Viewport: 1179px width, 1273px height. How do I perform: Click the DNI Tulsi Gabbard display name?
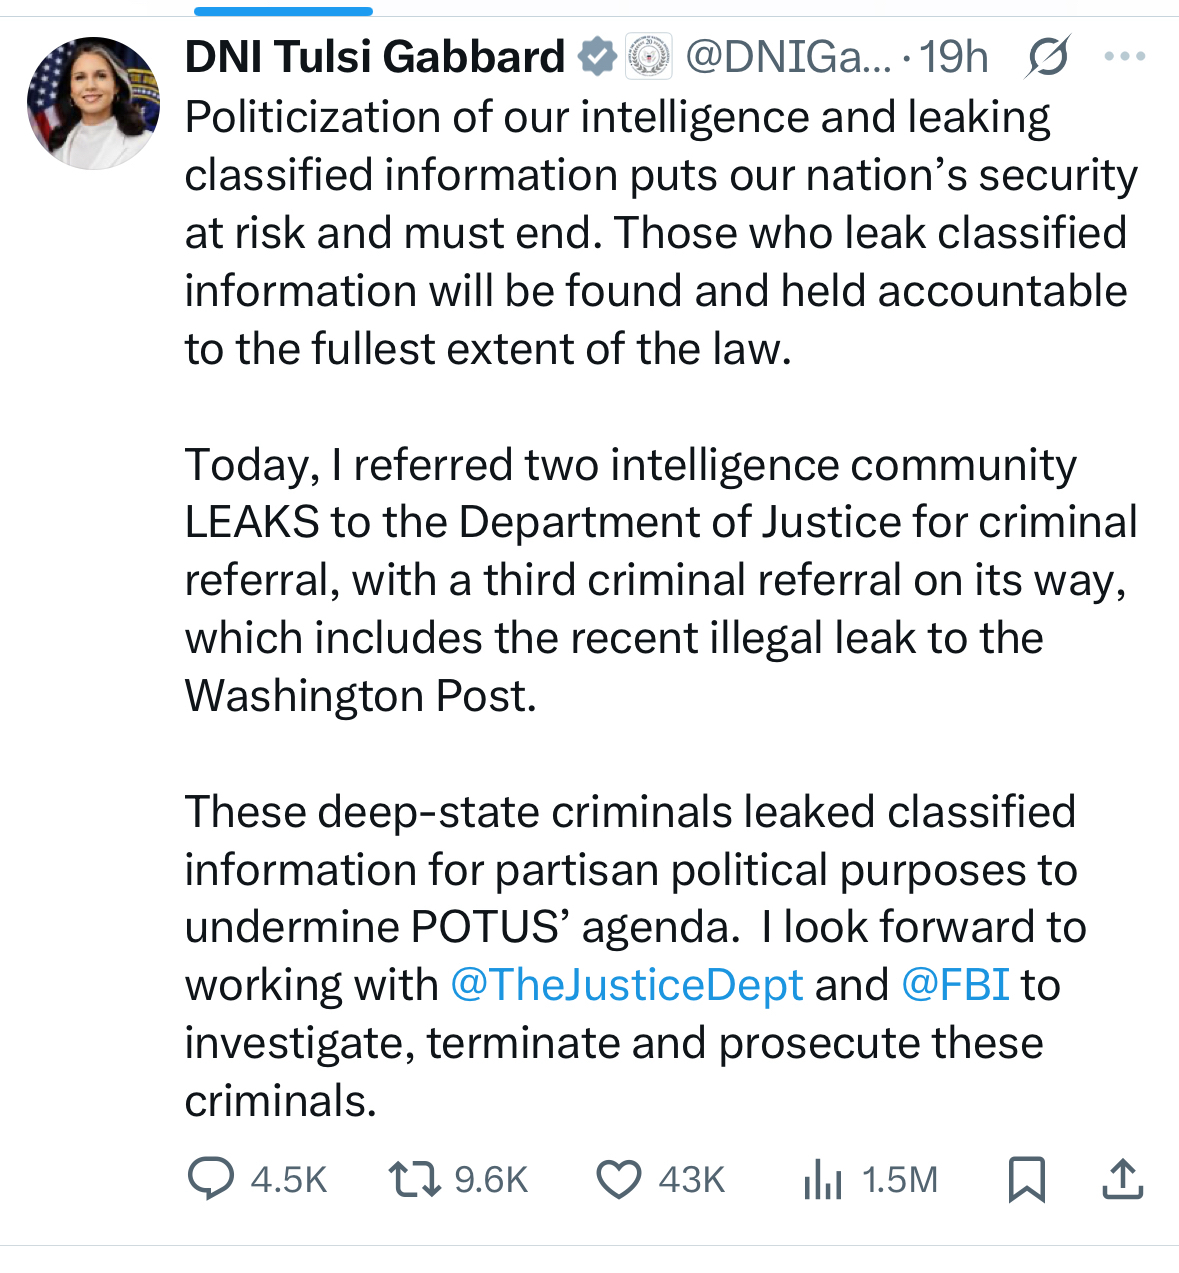375,57
